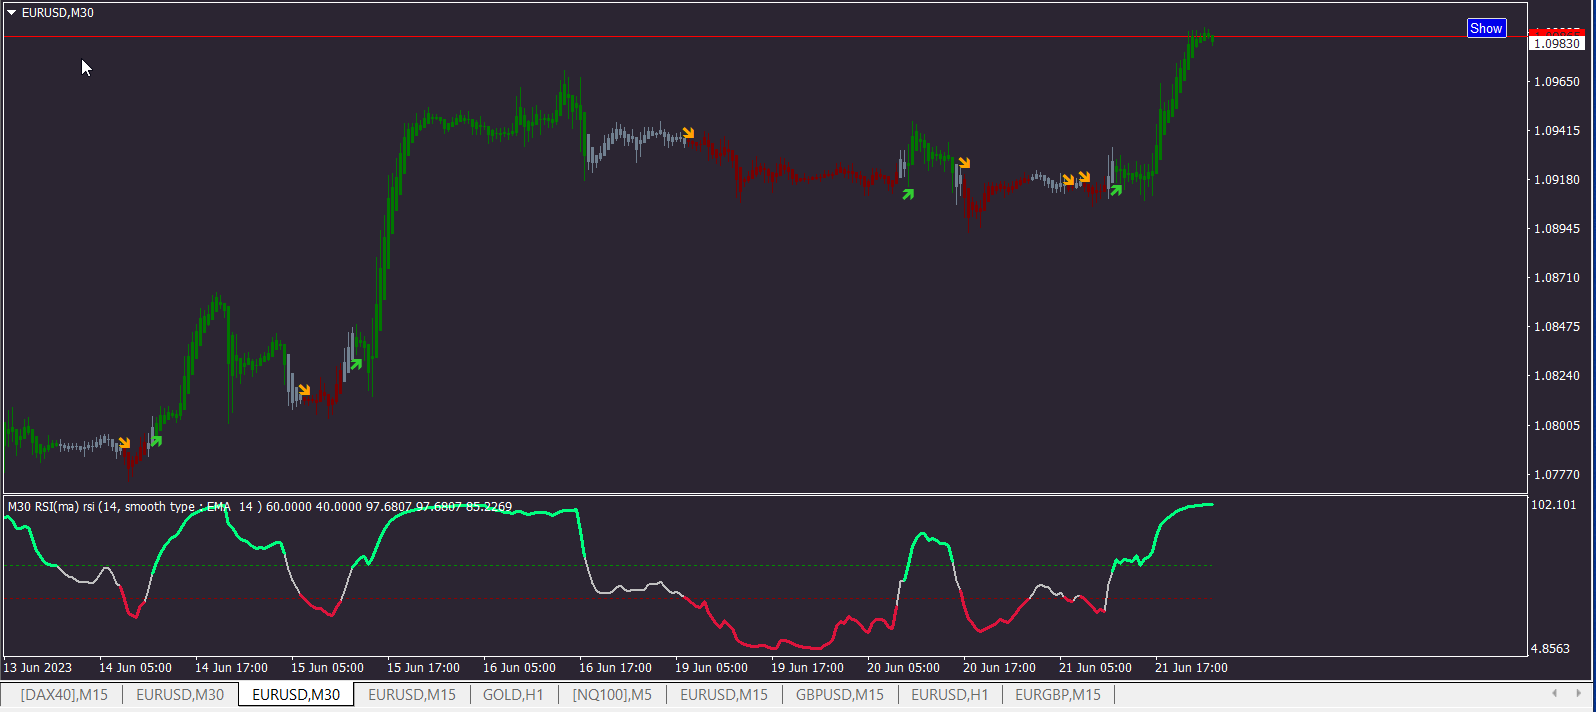
Task: Open the EURUSD,M15 tab beside GBPUSD,M15
Action: (724, 694)
